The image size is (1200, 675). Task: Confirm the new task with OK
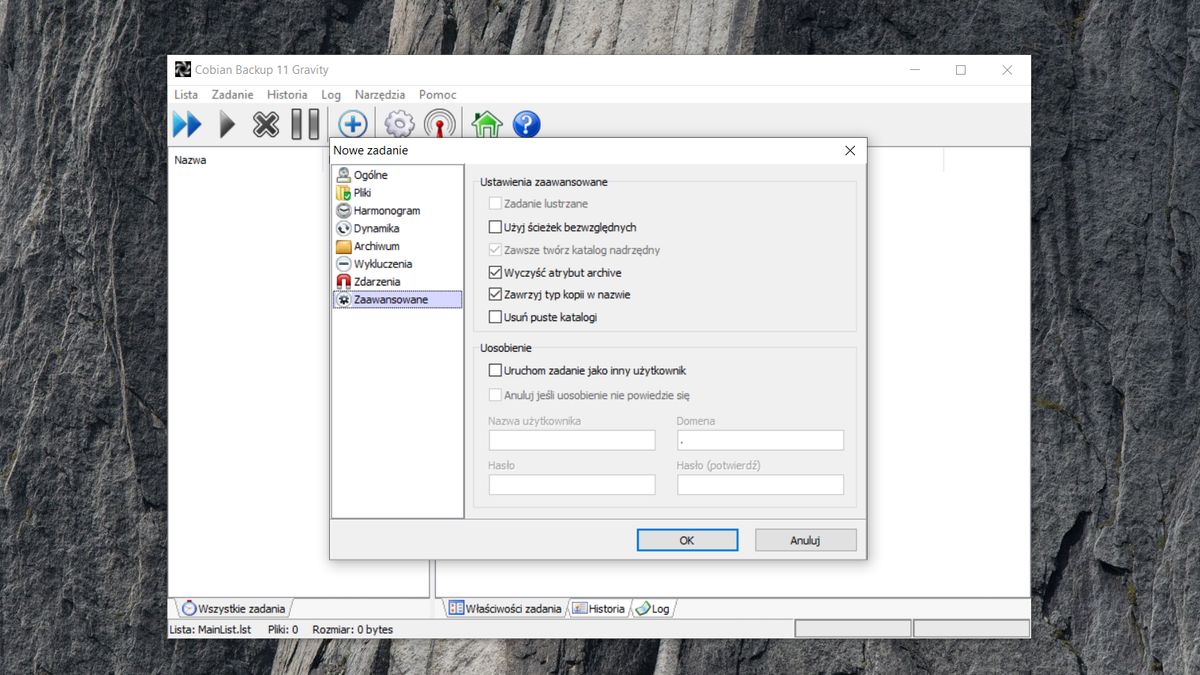pos(687,539)
